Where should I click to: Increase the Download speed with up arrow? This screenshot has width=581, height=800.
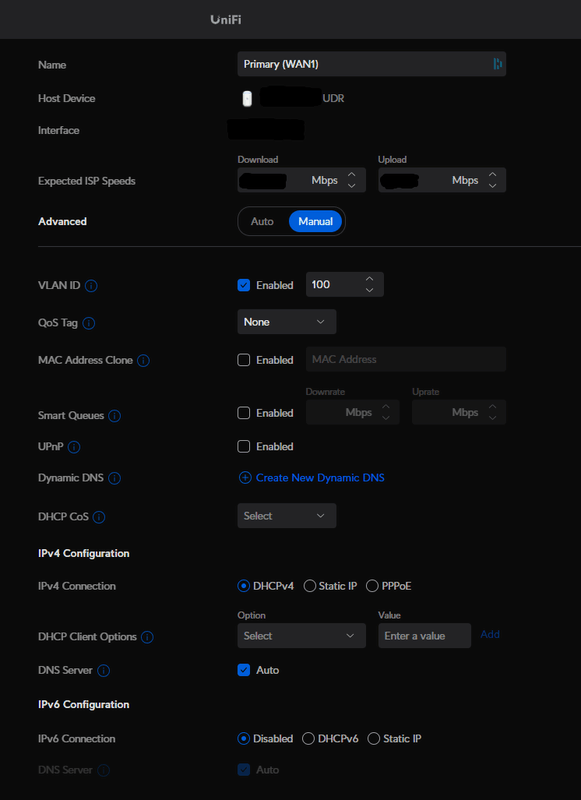click(351, 174)
